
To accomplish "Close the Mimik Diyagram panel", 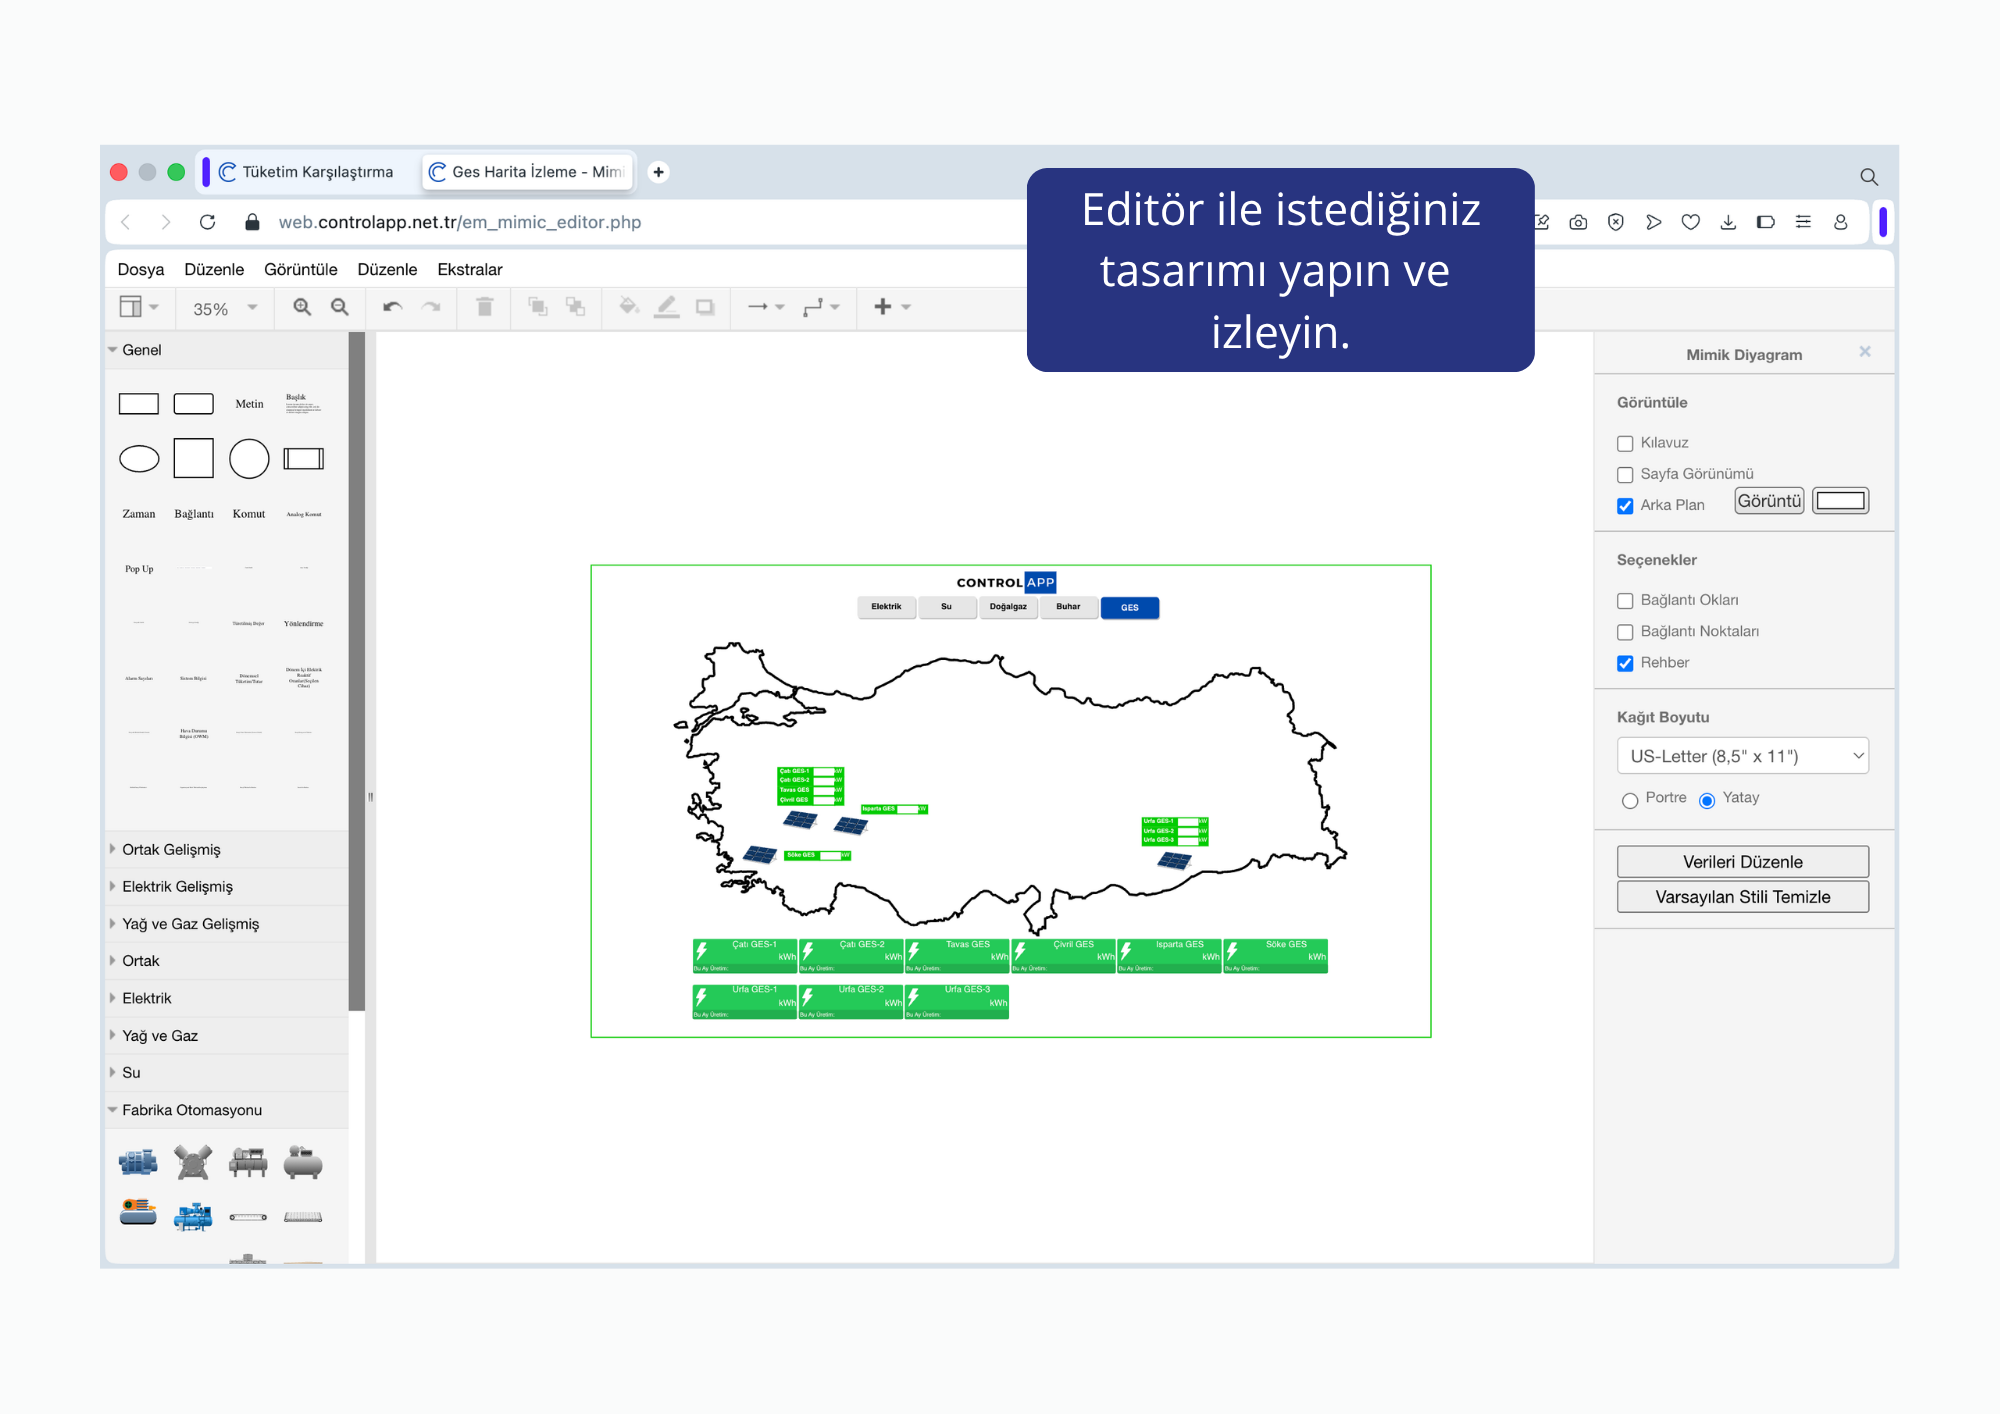I will coord(1865,352).
